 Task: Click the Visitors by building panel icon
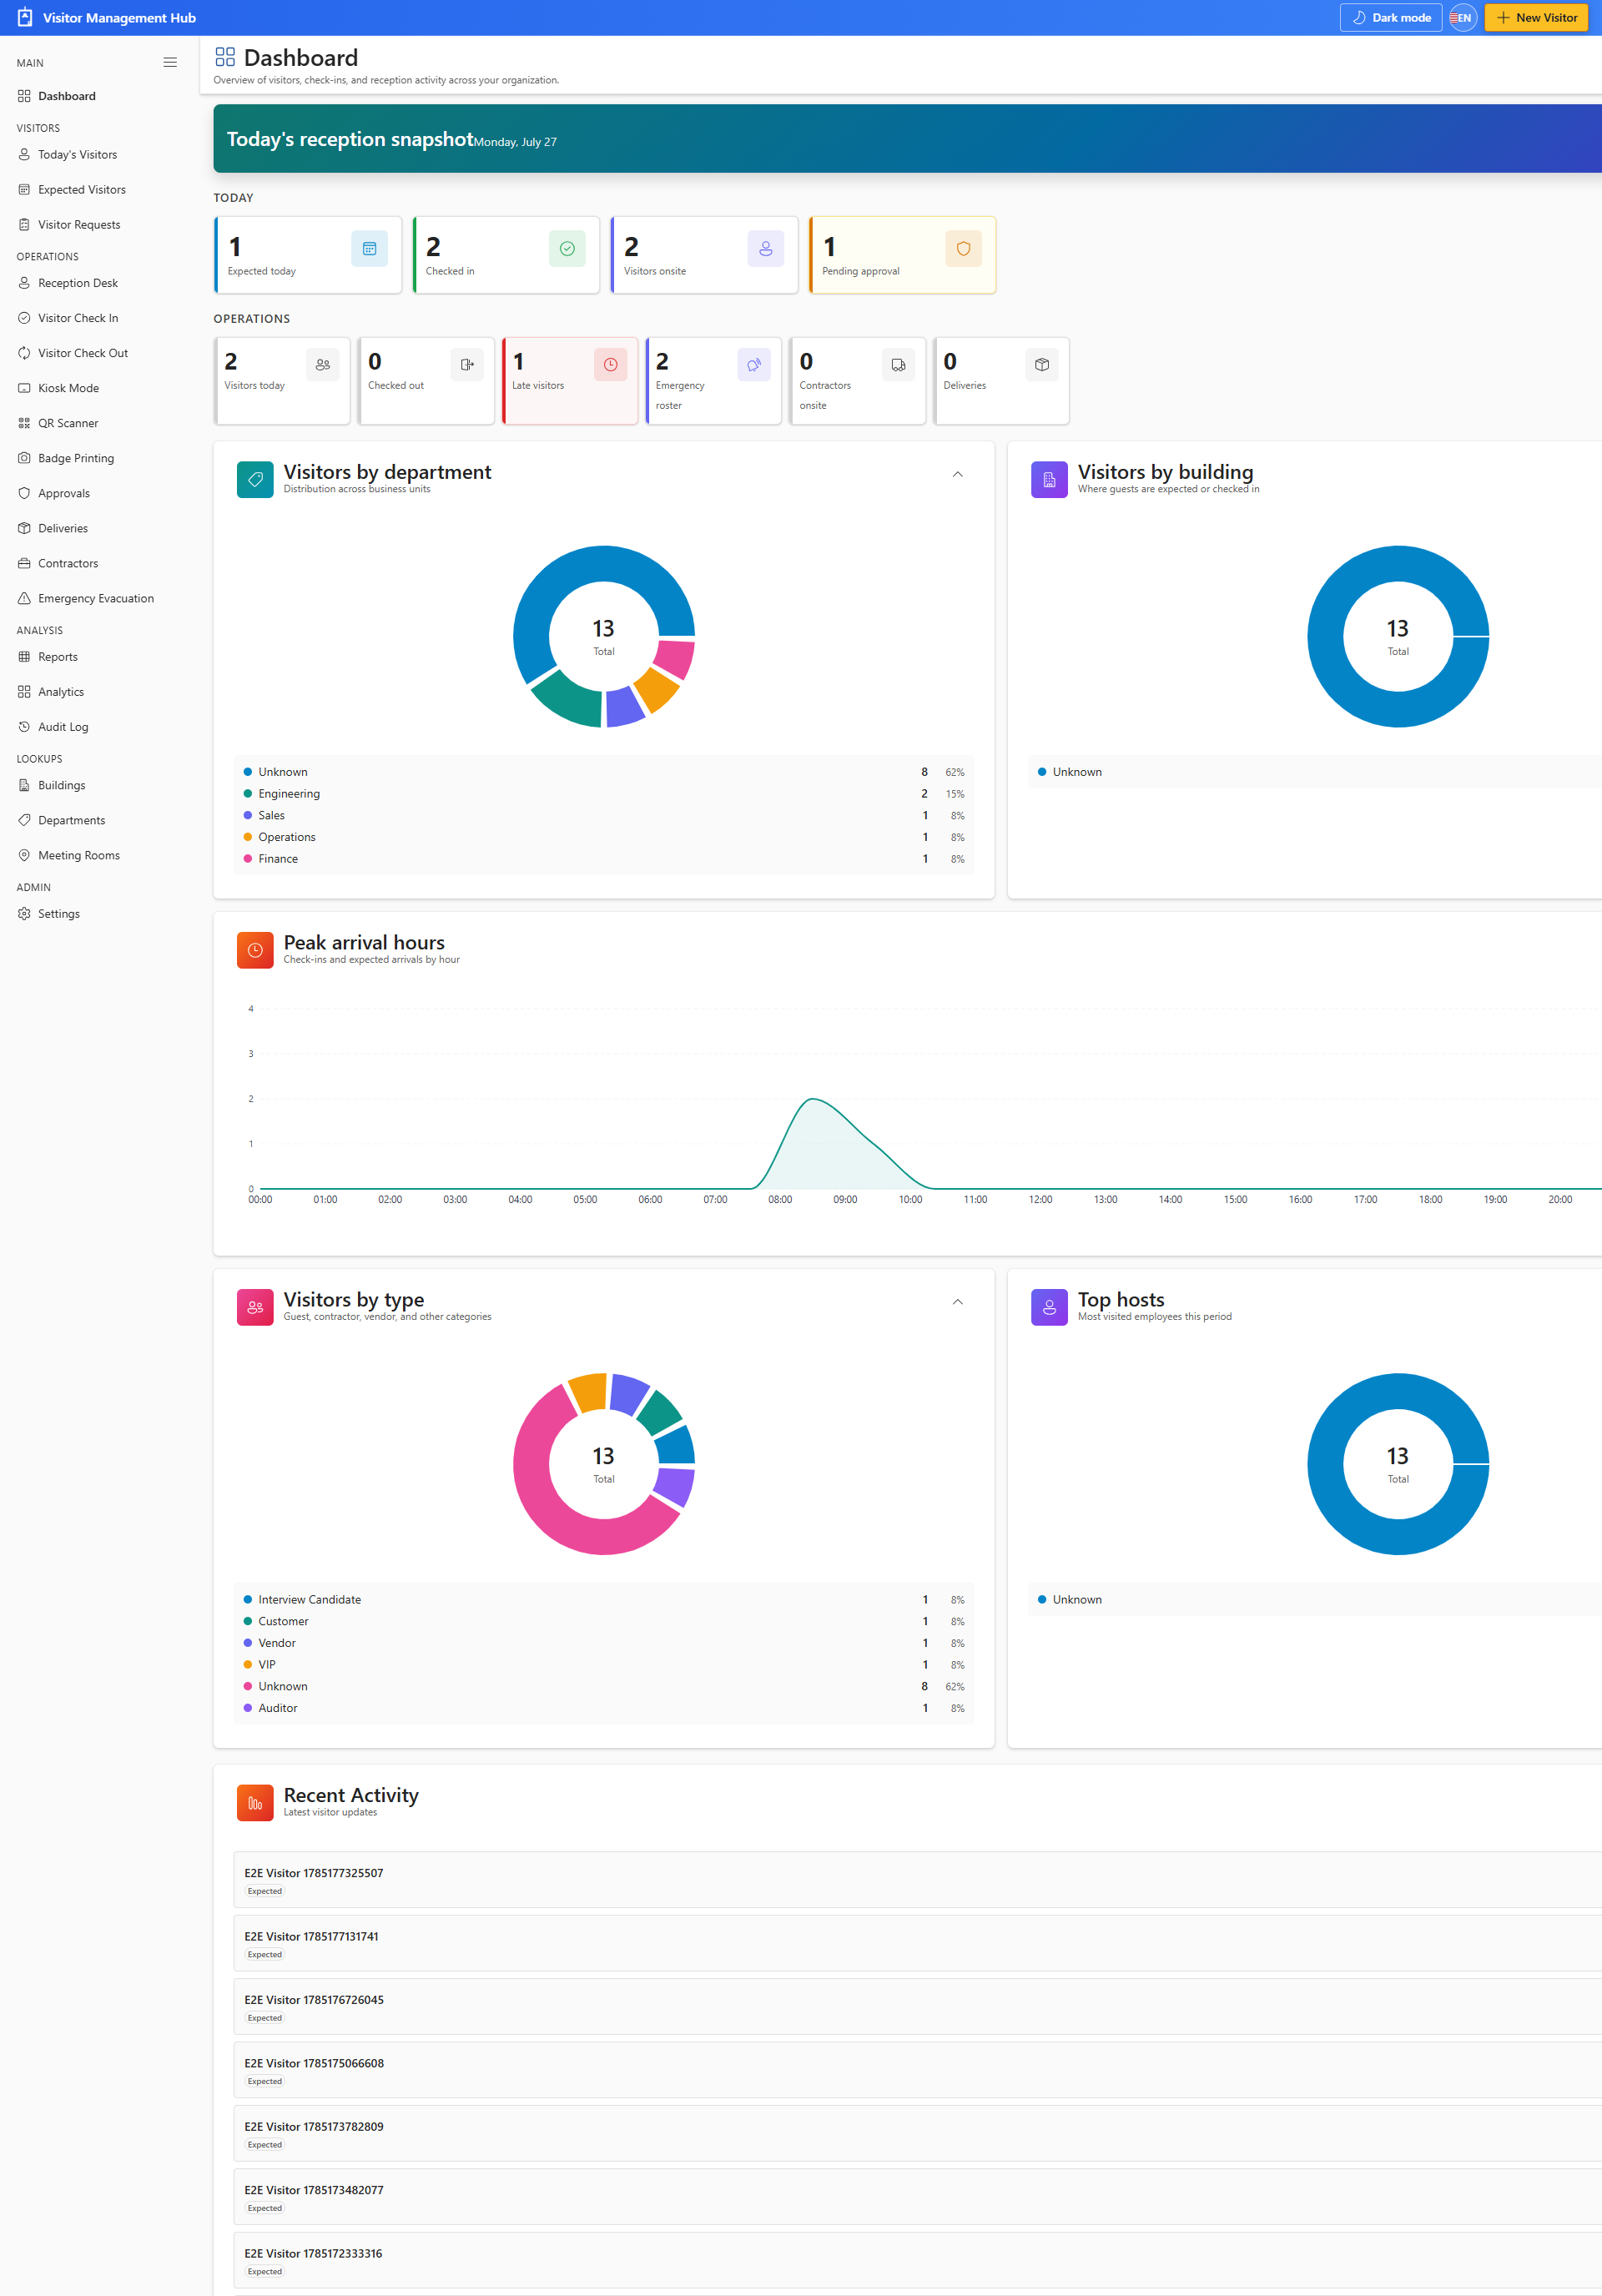[x=1049, y=480]
